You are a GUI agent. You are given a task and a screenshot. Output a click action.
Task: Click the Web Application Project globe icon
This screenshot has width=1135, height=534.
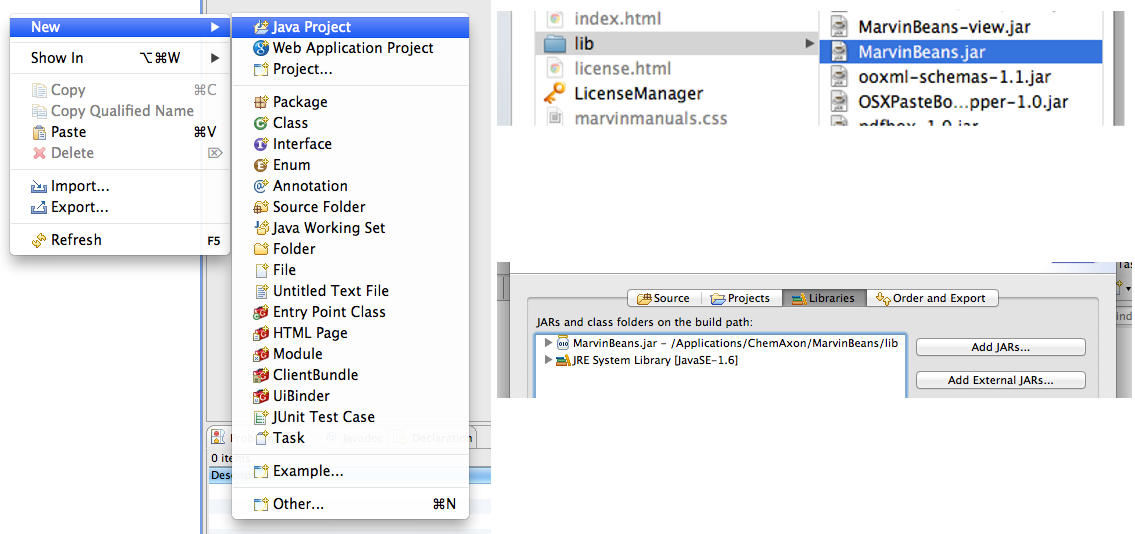(x=261, y=48)
